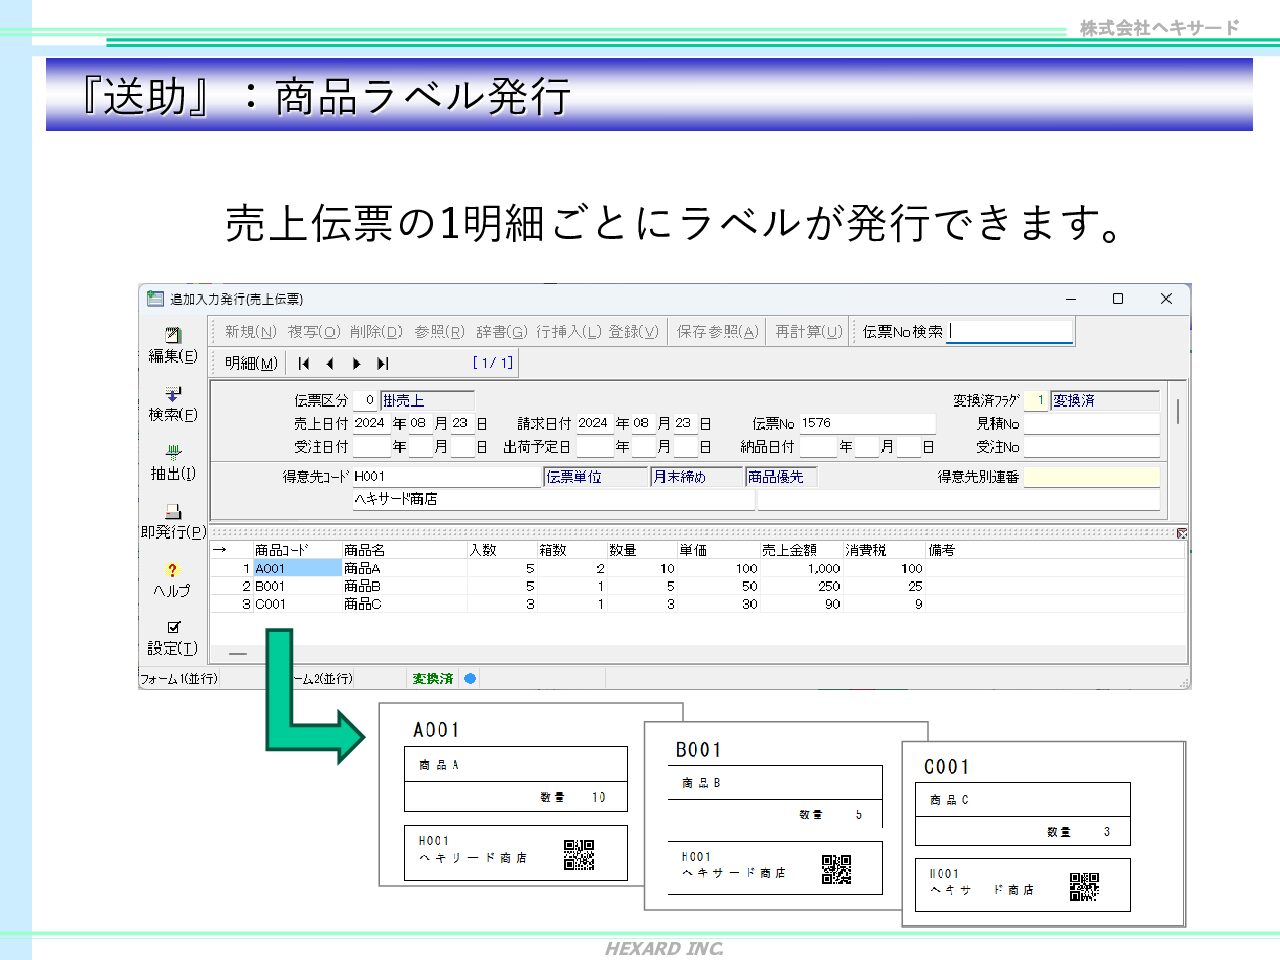The image size is (1280, 960).
Task: Click the 新規(N) toolbar button
Action: coord(250,331)
